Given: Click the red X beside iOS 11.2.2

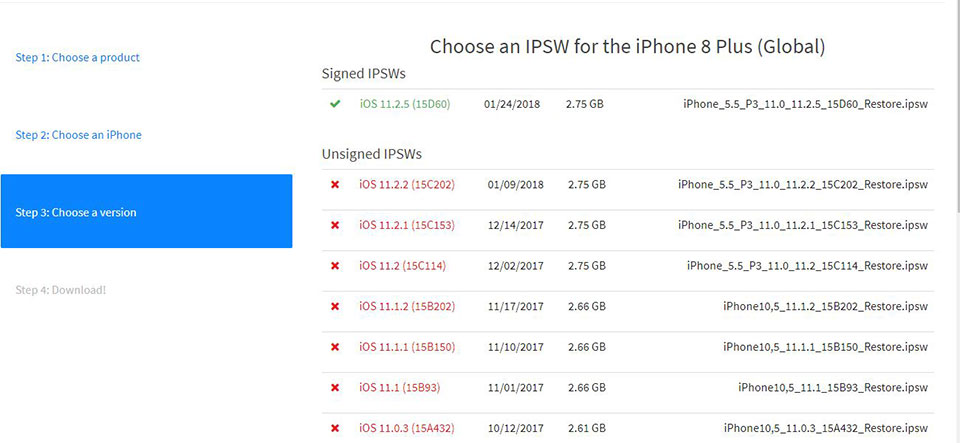Looking at the screenshot, I should click(335, 185).
